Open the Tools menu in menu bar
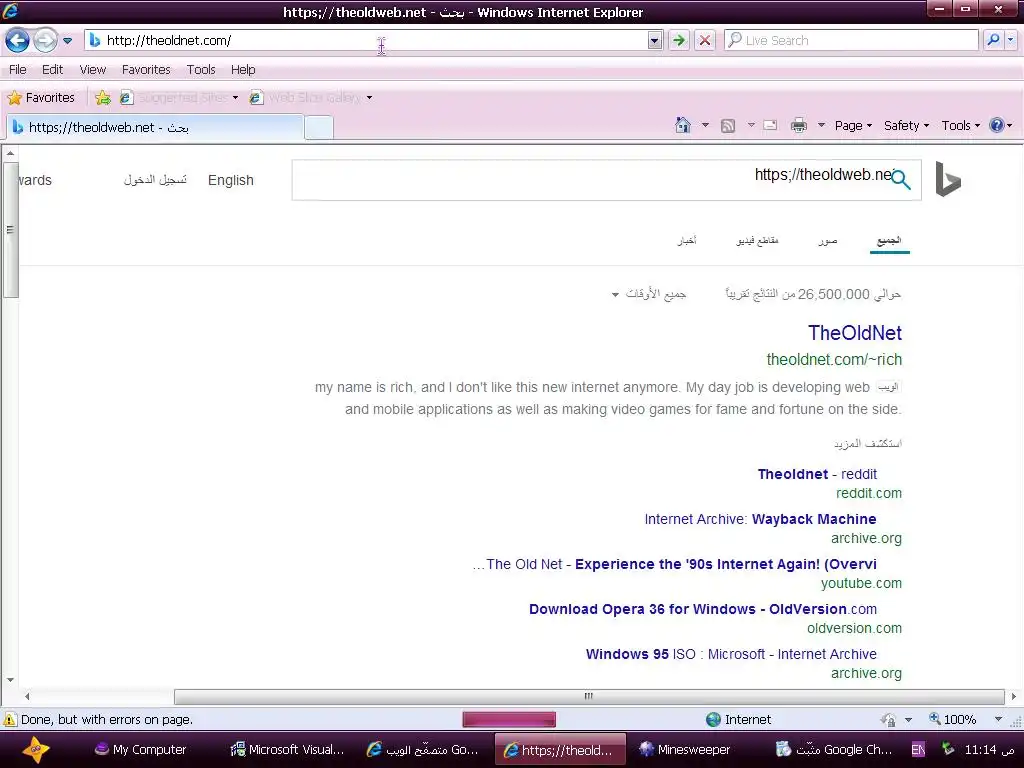1024x768 pixels. [x=200, y=70]
